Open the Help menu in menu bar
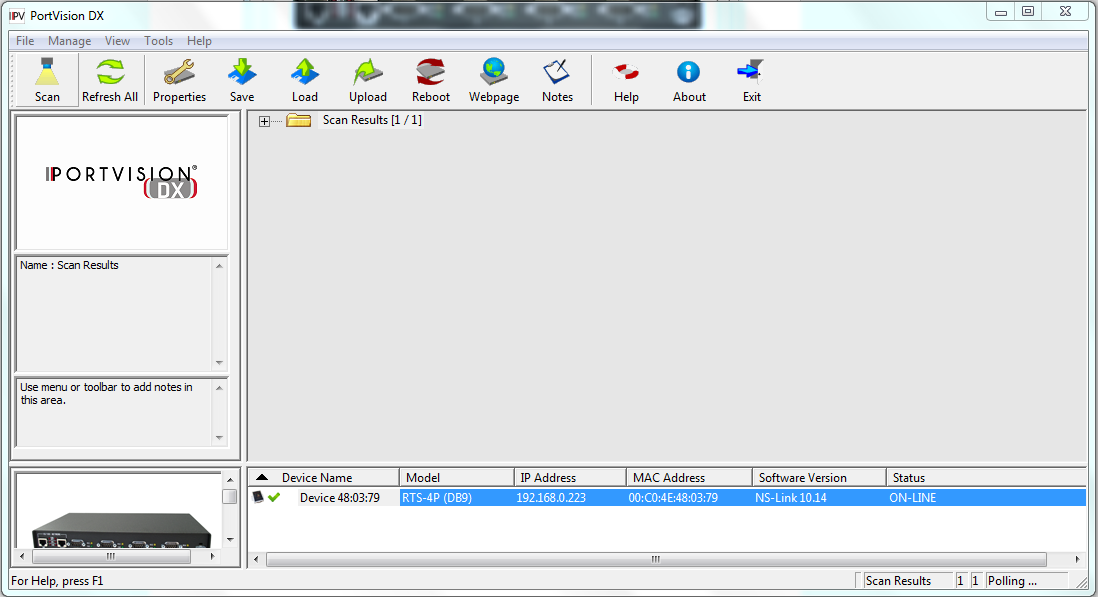Screen dimensions: 1098x597 (199, 41)
